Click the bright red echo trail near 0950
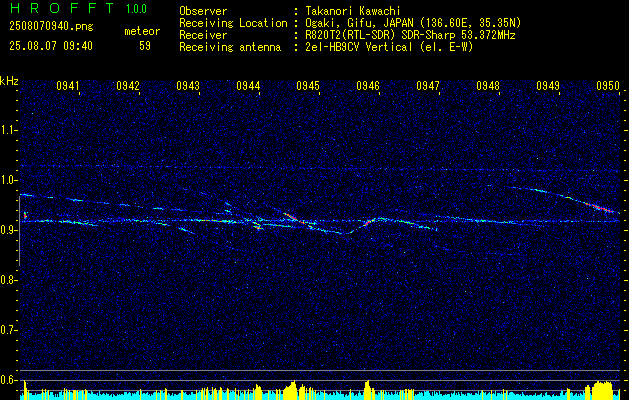The height and width of the screenshot is (400, 629). click(x=599, y=207)
